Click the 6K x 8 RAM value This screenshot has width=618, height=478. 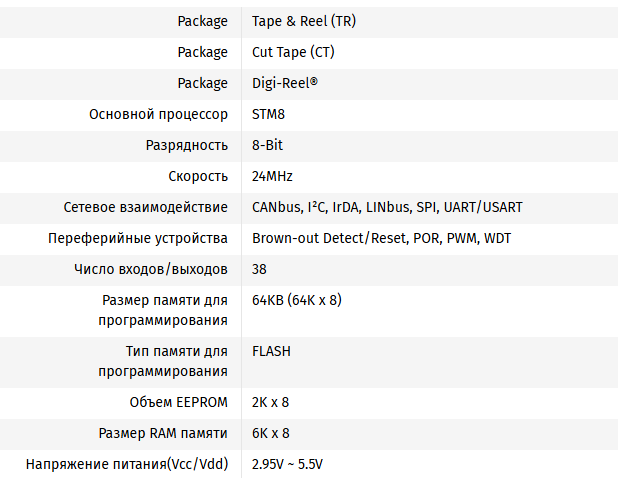pos(271,433)
